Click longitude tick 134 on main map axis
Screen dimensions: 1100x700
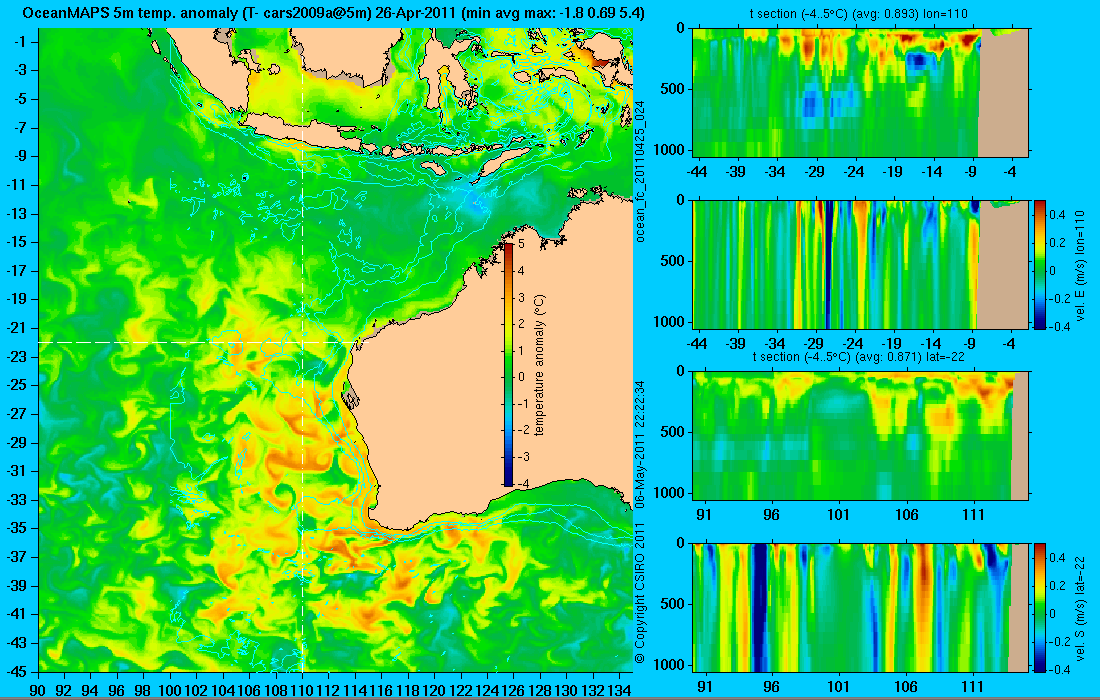[619, 691]
